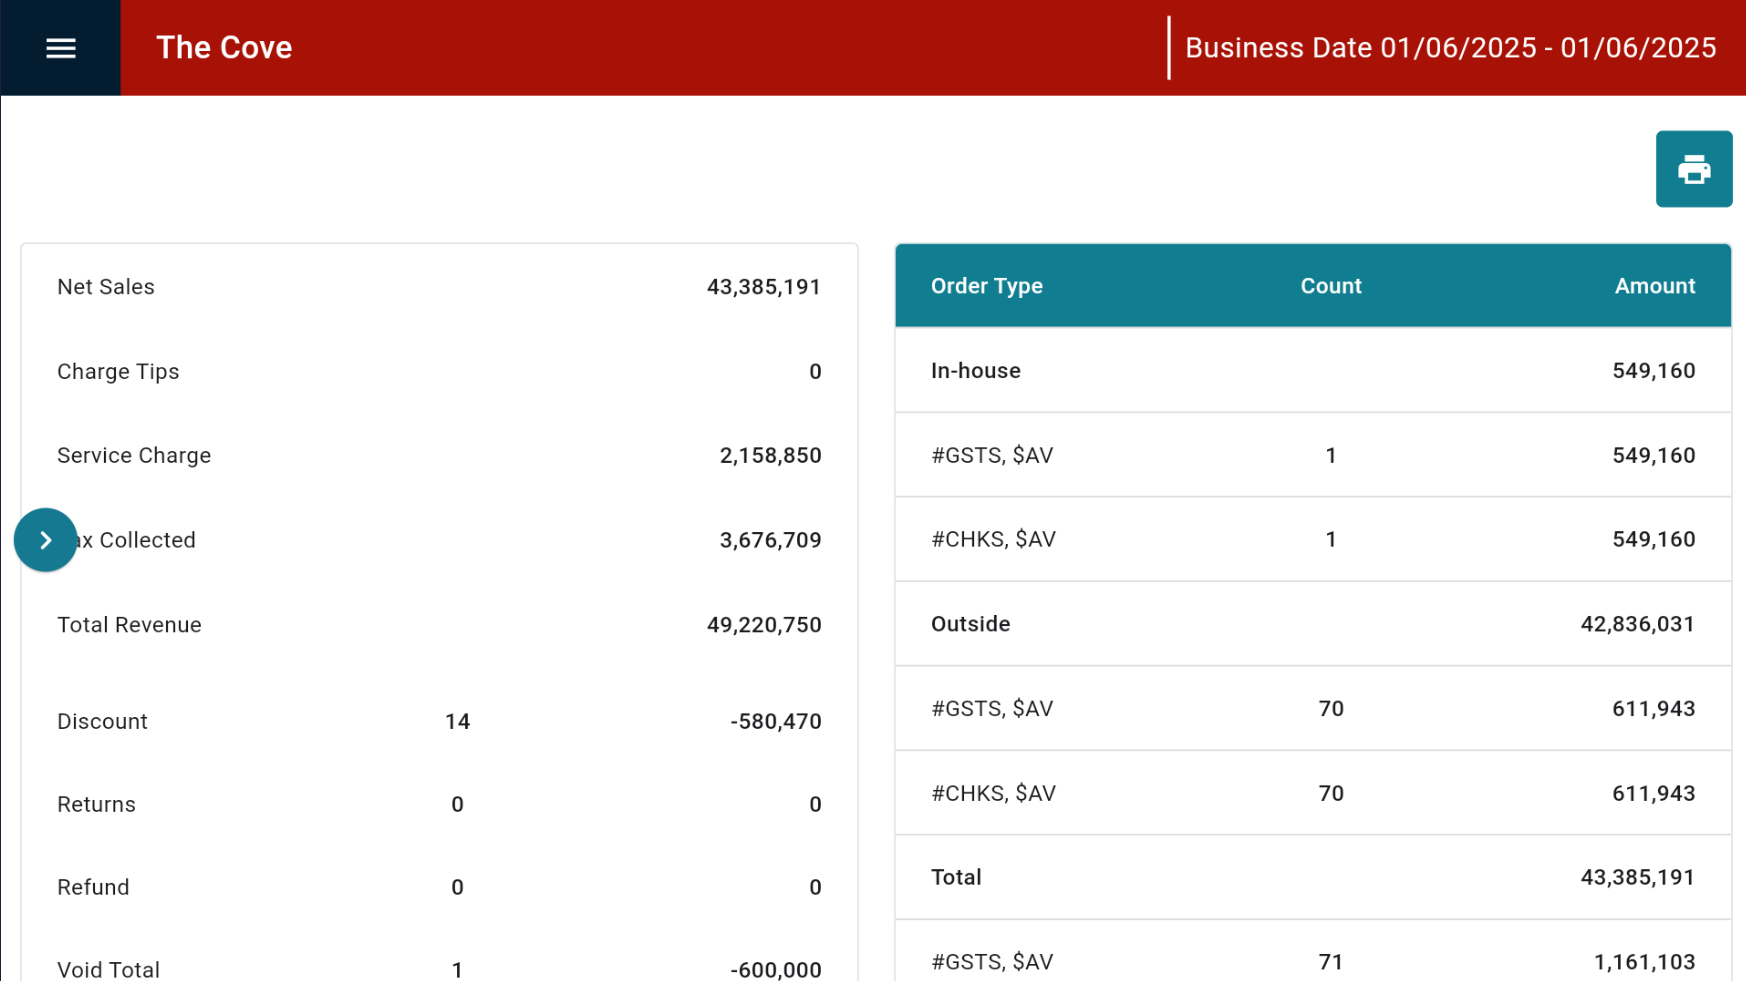Viewport: 1746px width, 981px height.
Task: Click The Cove title in header
Action: click(224, 48)
